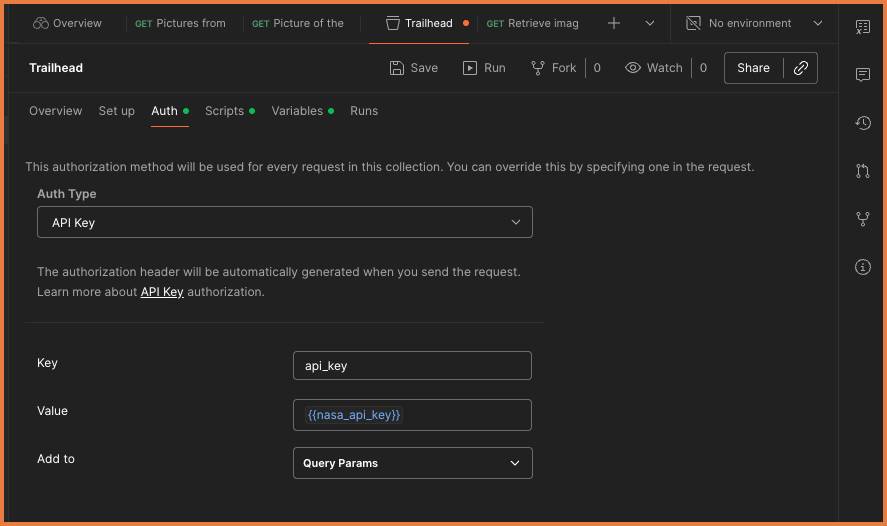Open the Scripts sub-tab
Screen dimensions: 887x526
[230, 111]
